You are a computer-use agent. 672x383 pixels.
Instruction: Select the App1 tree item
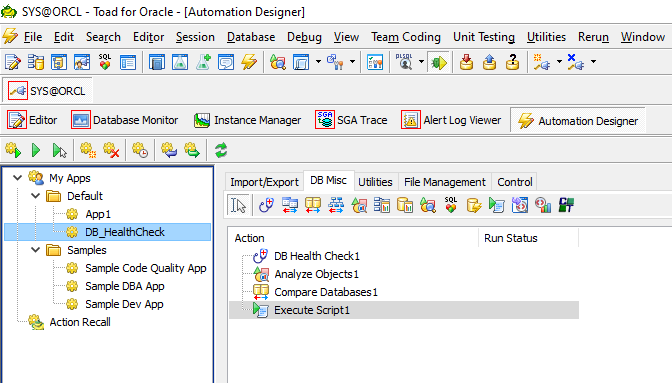[98, 214]
